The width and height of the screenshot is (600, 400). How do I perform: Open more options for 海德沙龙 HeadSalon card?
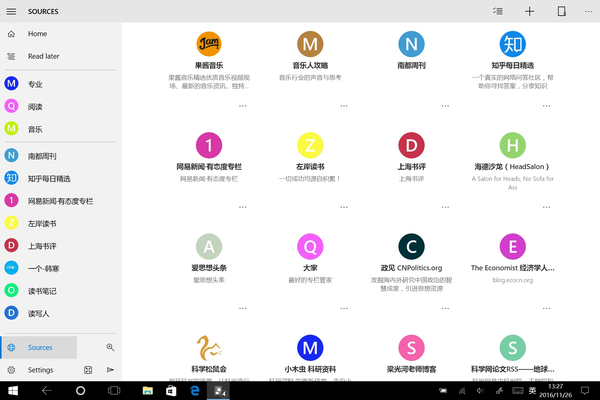(546, 207)
